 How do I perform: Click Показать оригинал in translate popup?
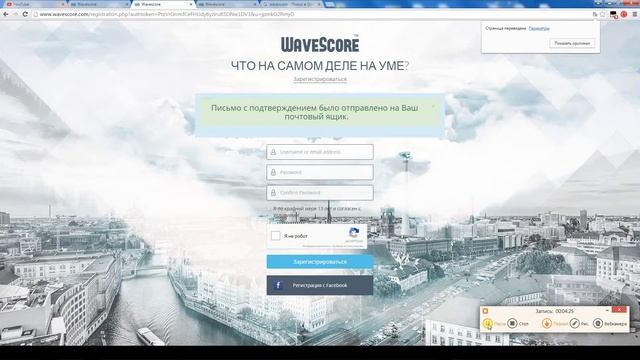pyautogui.click(x=572, y=43)
